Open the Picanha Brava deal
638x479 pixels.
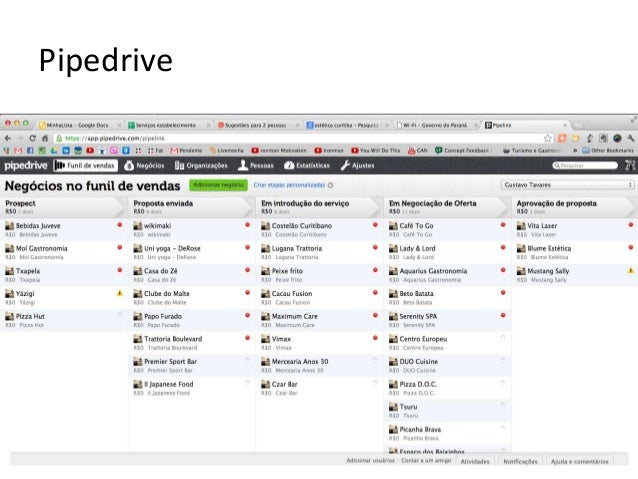[x=448, y=433]
